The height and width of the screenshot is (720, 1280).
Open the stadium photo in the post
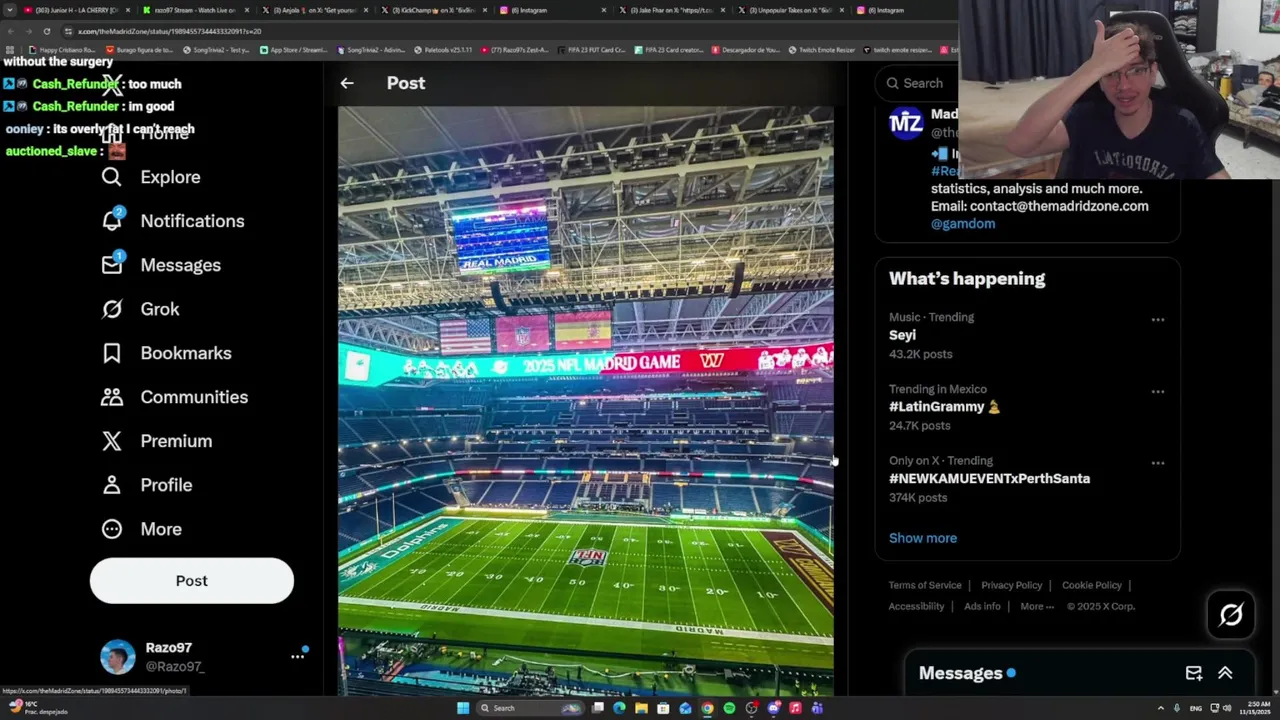coord(585,400)
